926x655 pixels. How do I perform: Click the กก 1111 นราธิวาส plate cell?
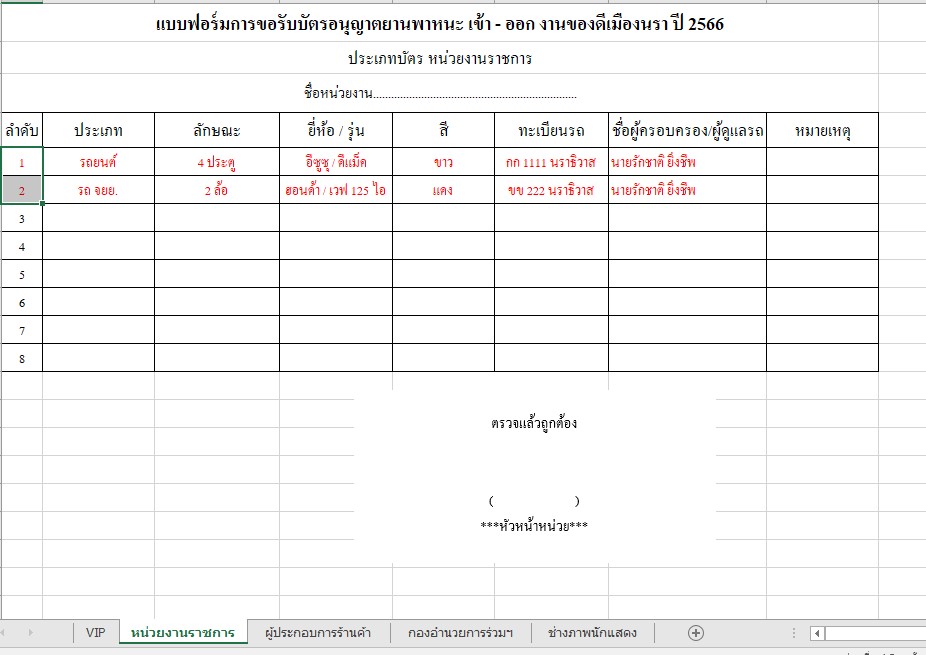point(550,162)
